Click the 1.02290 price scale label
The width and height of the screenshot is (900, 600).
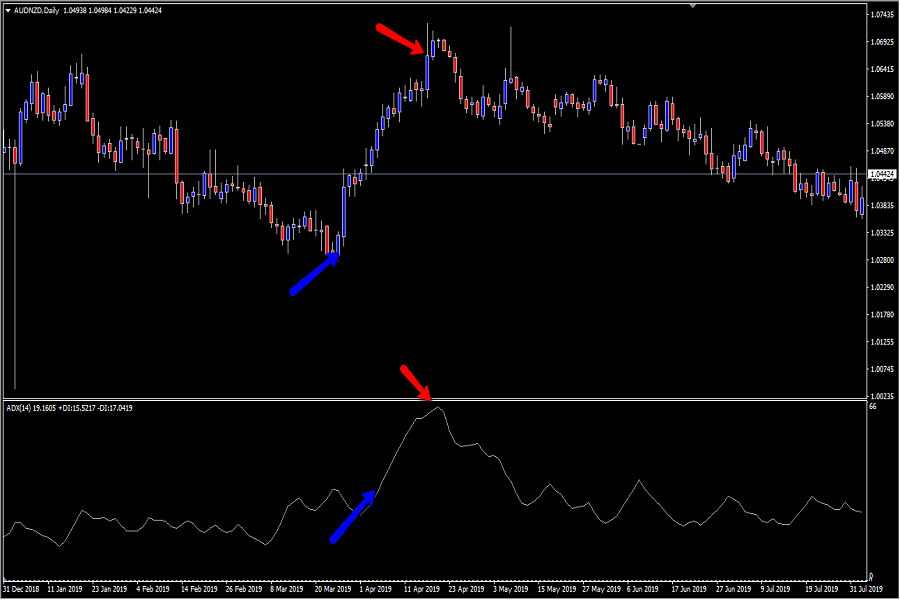[883, 287]
